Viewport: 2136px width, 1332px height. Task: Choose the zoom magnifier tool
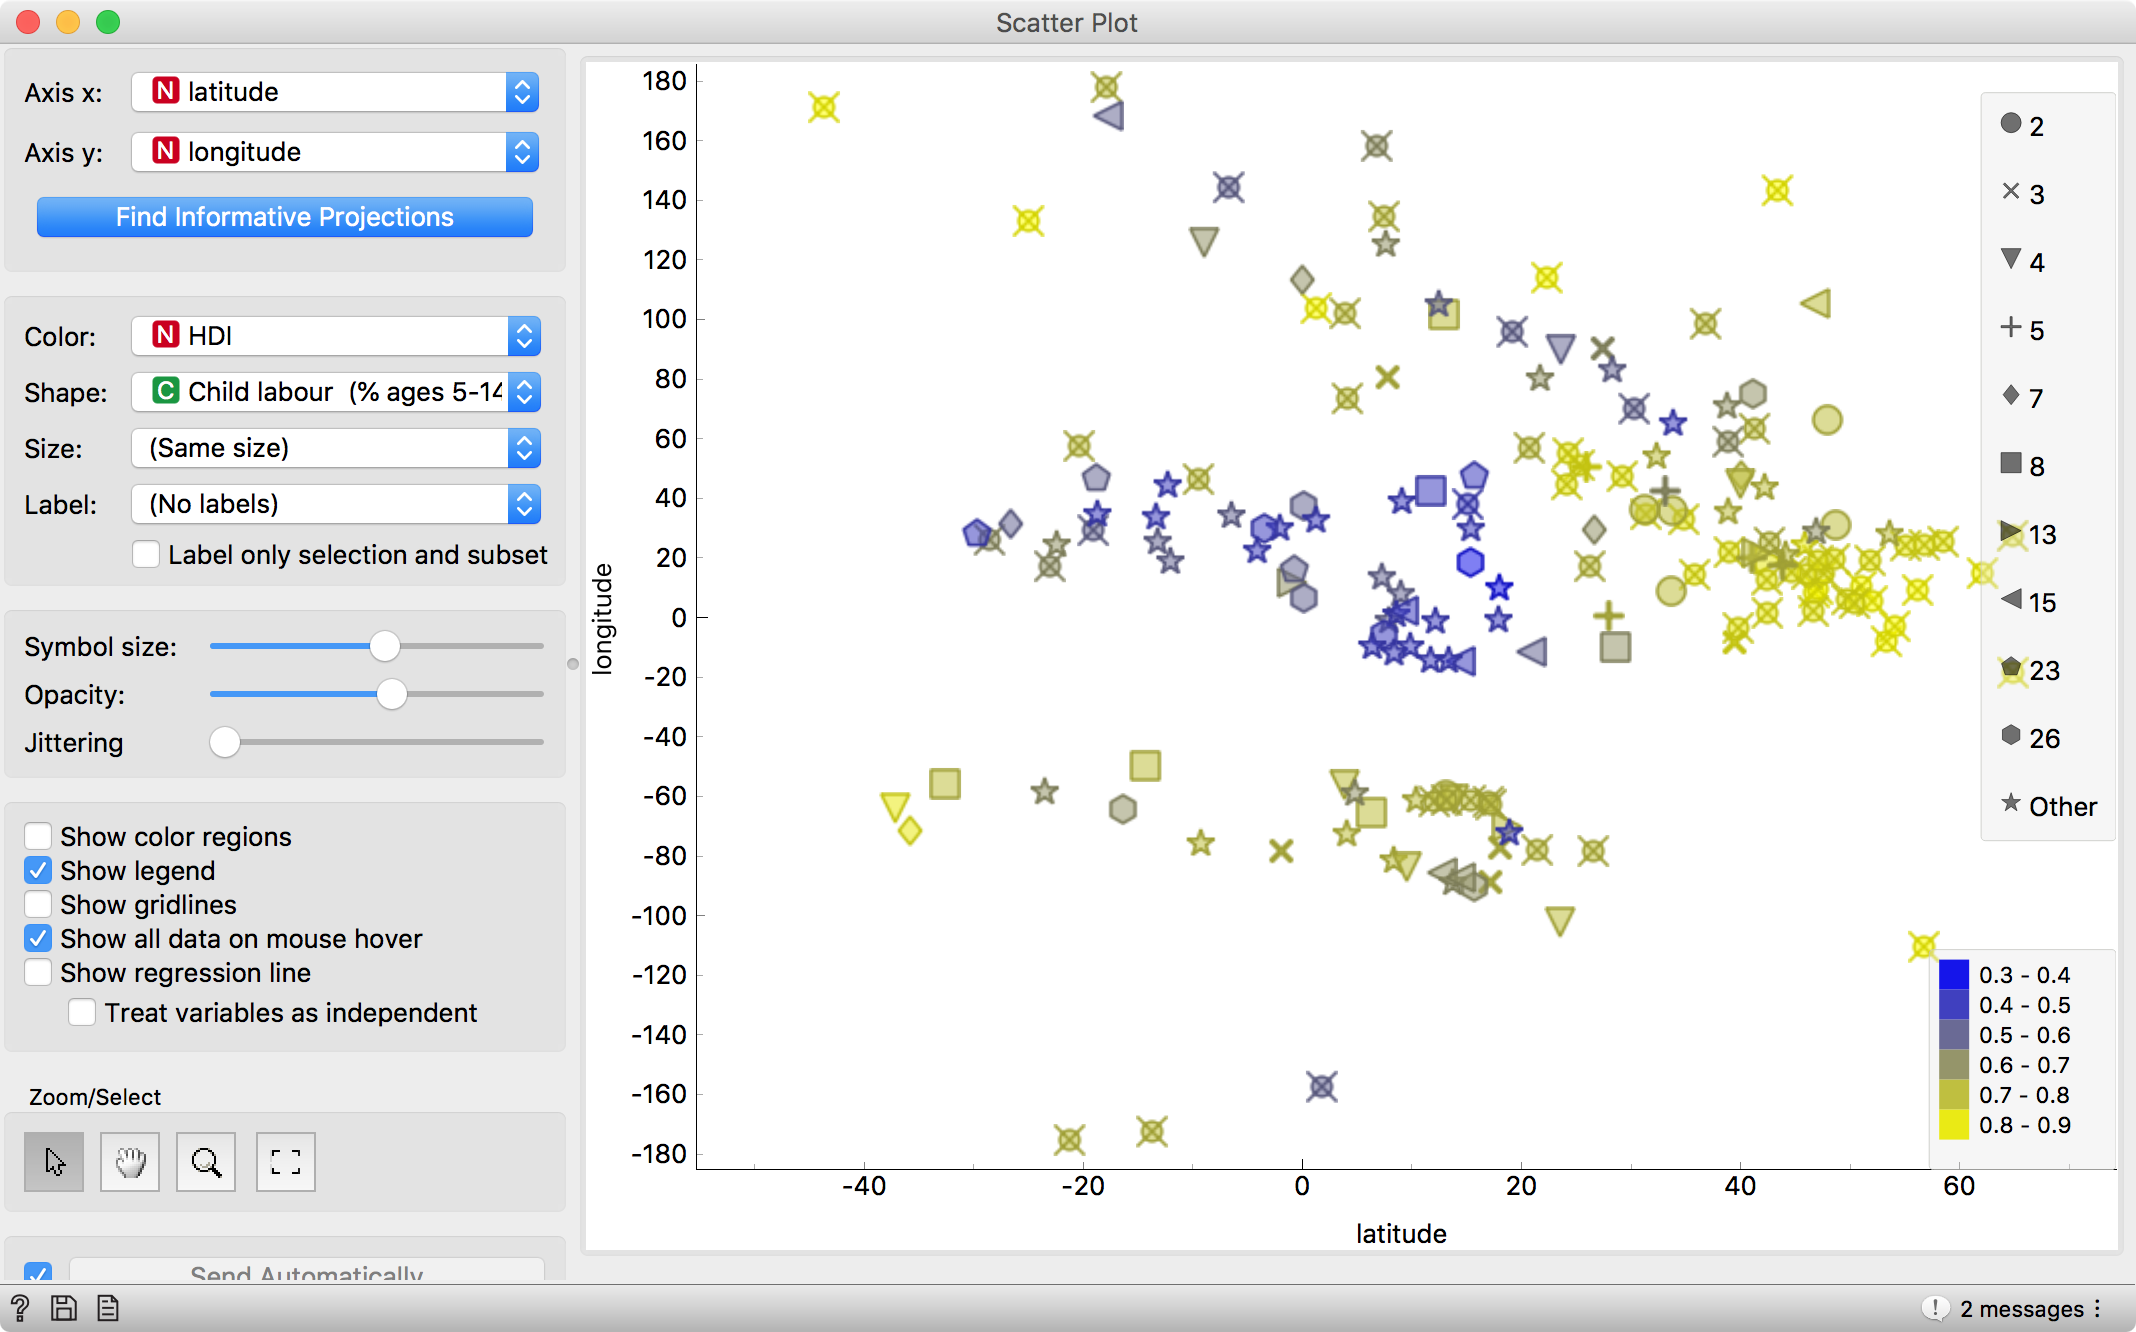206,1161
